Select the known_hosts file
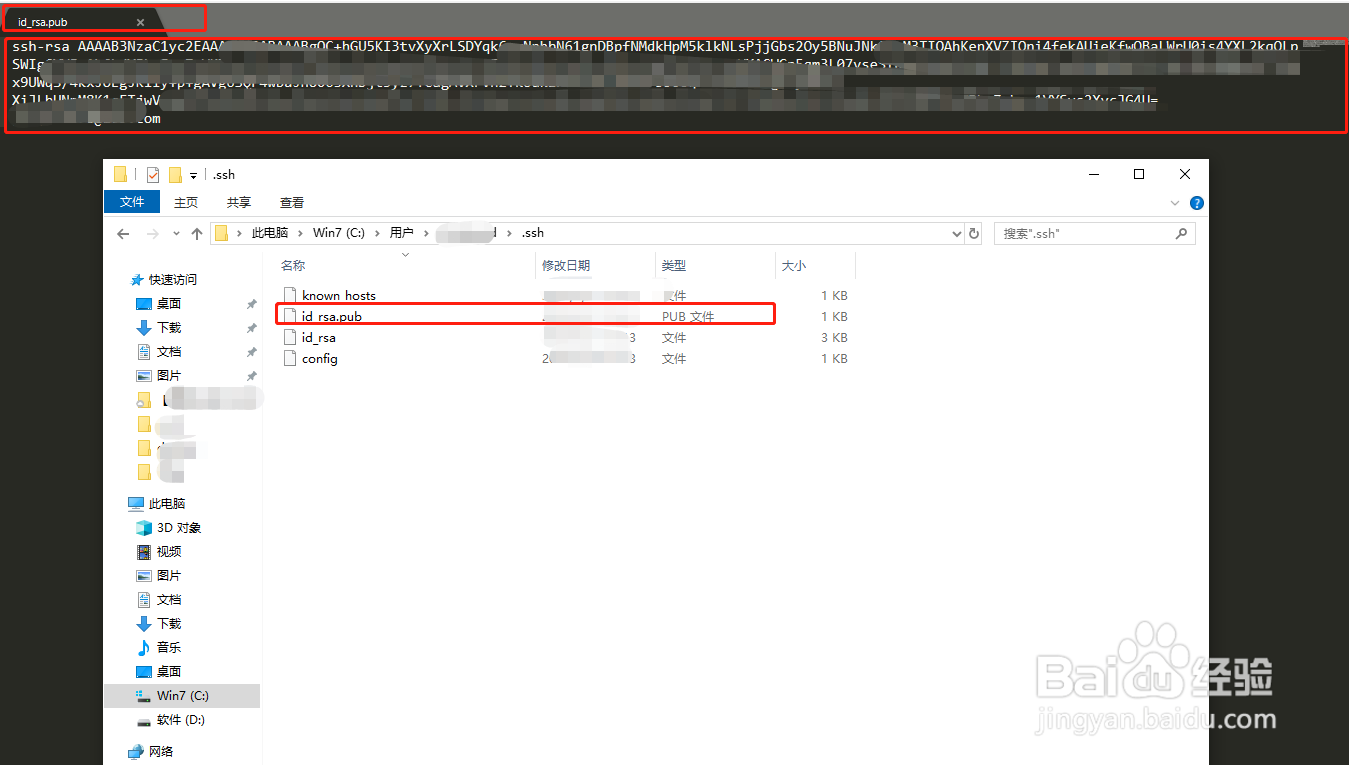The height and width of the screenshot is (765, 1349). coord(339,295)
